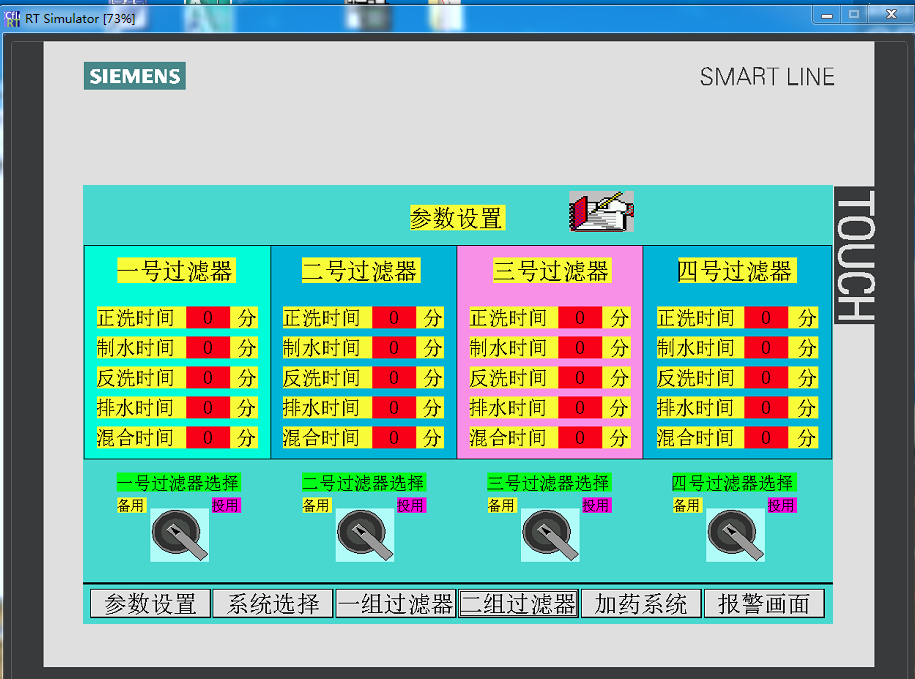Maximize the RT Simulator window

coord(854,15)
